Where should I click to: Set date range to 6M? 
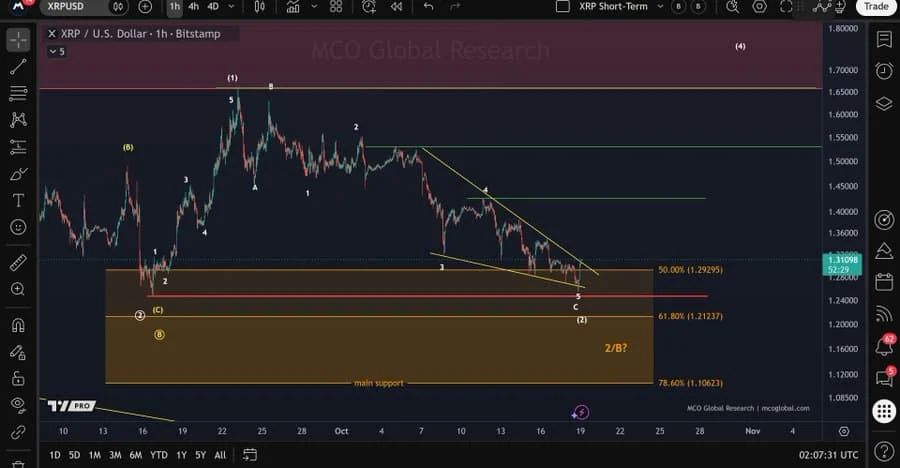click(x=135, y=455)
